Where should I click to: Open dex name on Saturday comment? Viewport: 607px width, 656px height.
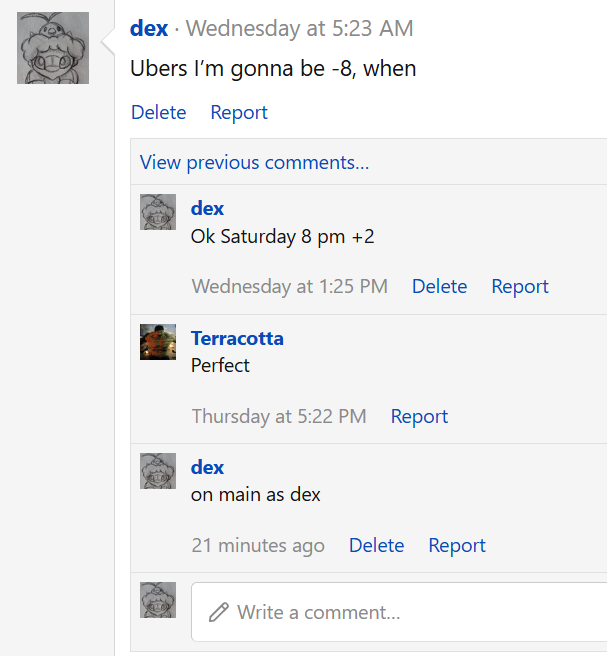[207, 208]
